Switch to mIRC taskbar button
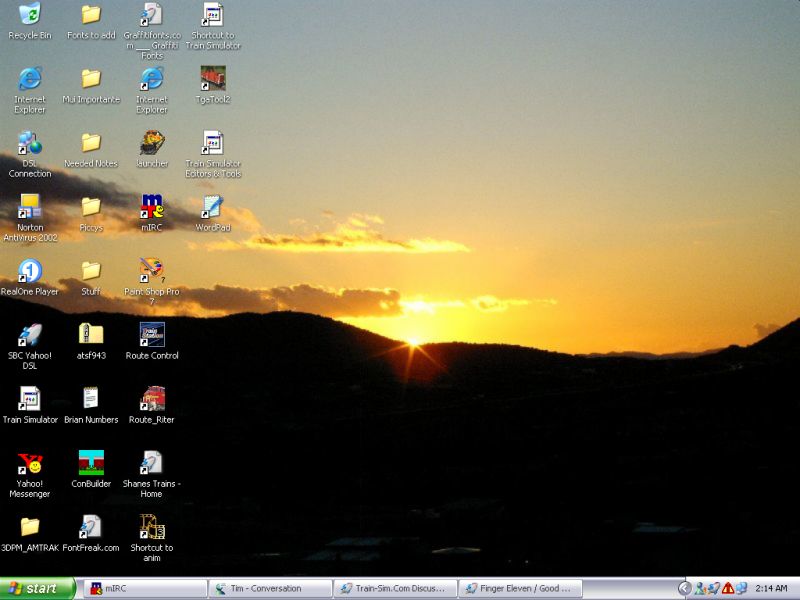The height and width of the screenshot is (600, 800). [145, 588]
